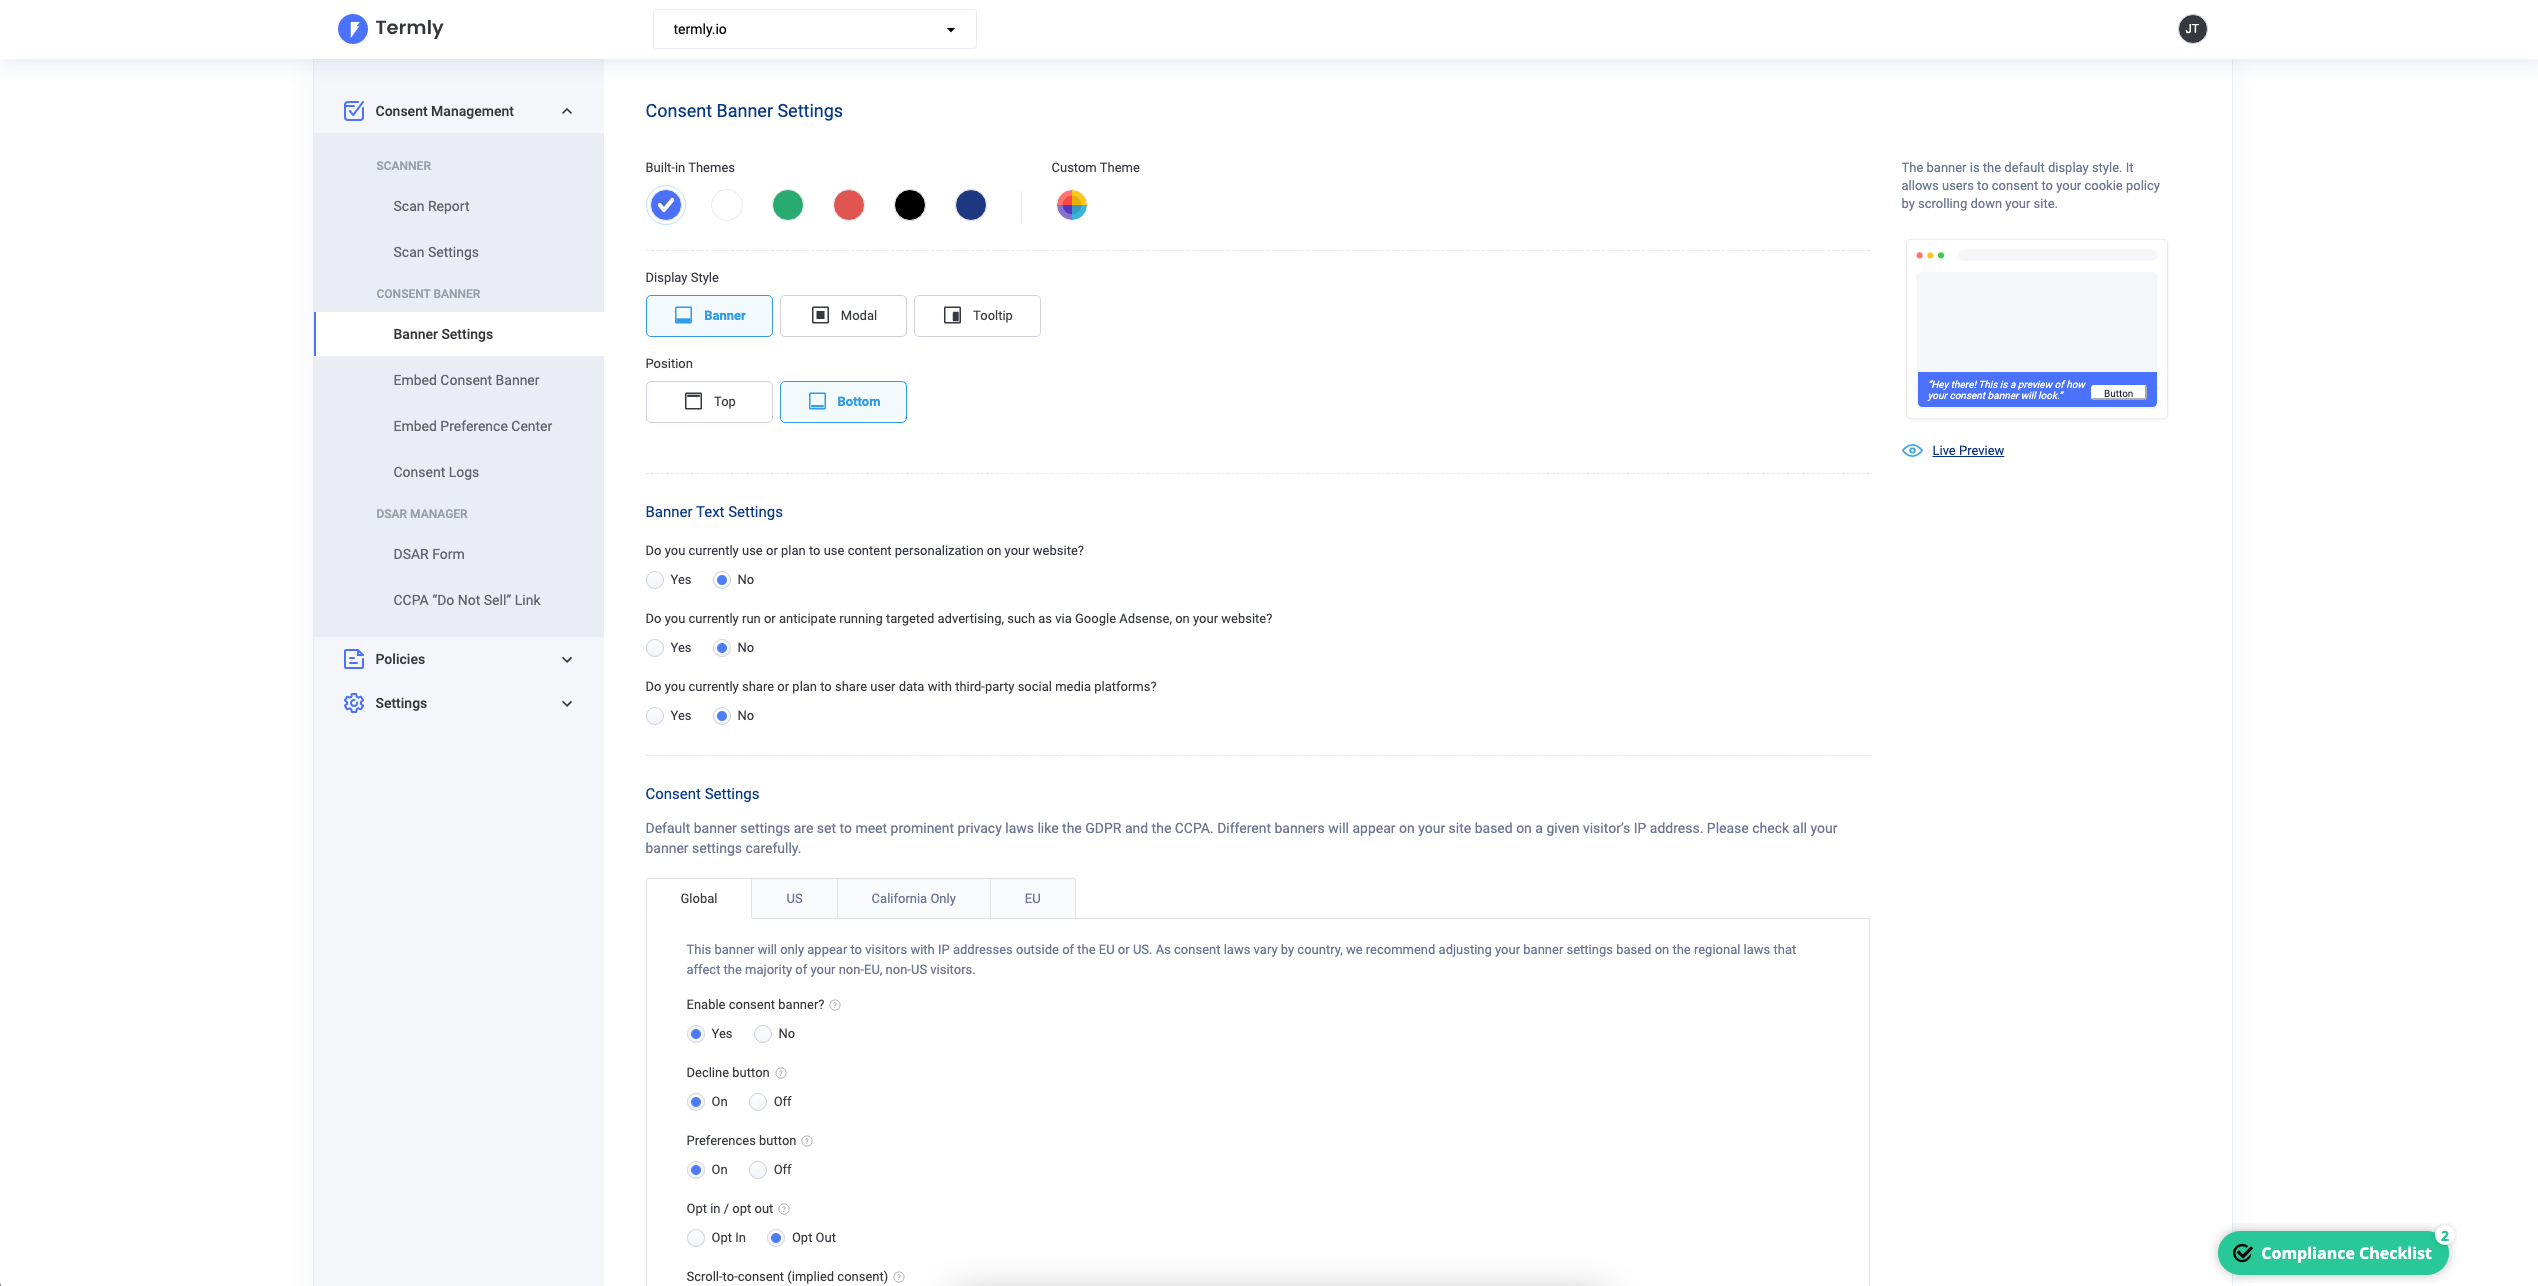The width and height of the screenshot is (2538, 1286).
Task: Click the Policies document icon
Action: (x=354, y=659)
